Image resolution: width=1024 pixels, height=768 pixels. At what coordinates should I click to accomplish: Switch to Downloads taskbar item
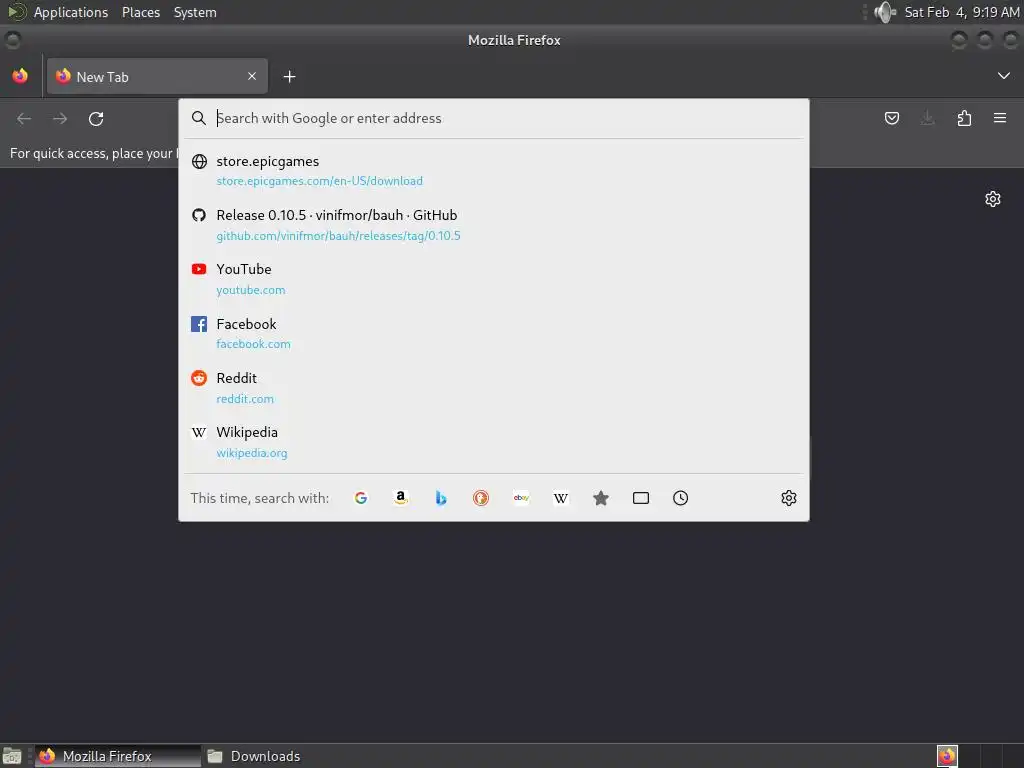click(253, 756)
